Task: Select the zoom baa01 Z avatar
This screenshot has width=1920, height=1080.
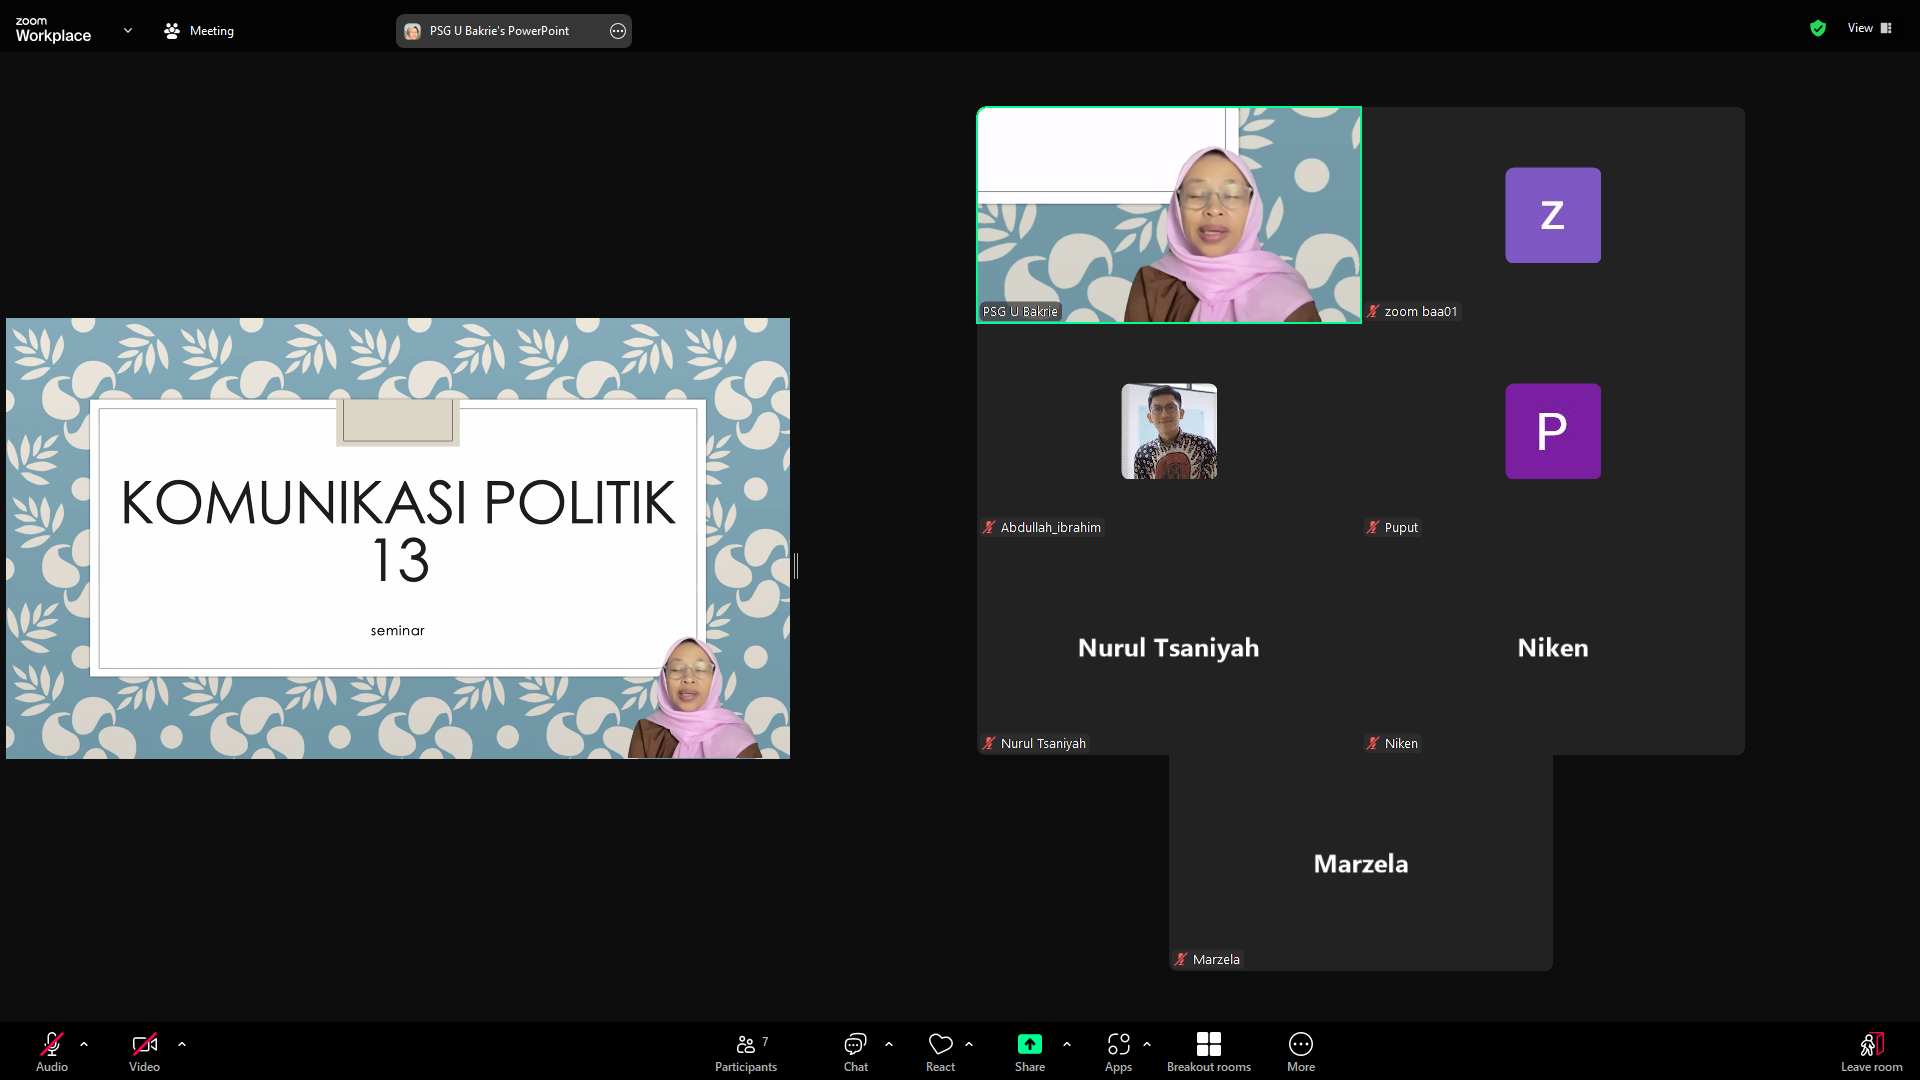Action: pos(1553,215)
